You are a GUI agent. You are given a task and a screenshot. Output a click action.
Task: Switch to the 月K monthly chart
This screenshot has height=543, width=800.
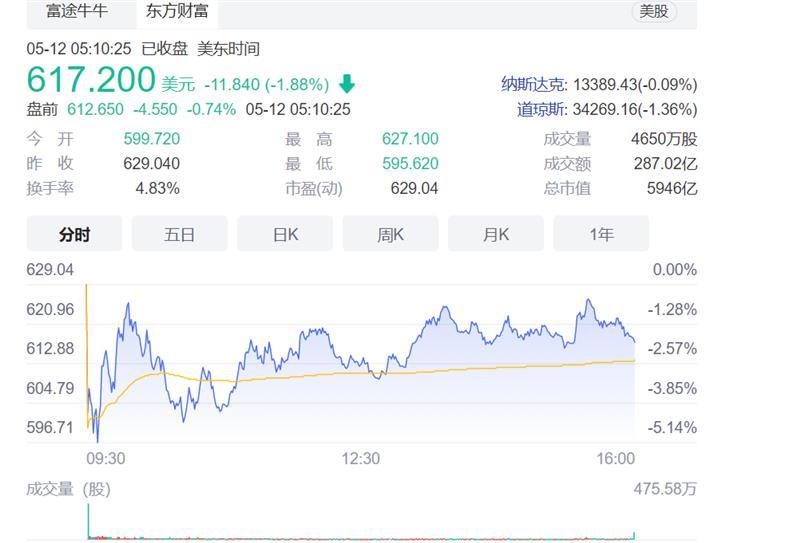pyautogui.click(x=496, y=234)
